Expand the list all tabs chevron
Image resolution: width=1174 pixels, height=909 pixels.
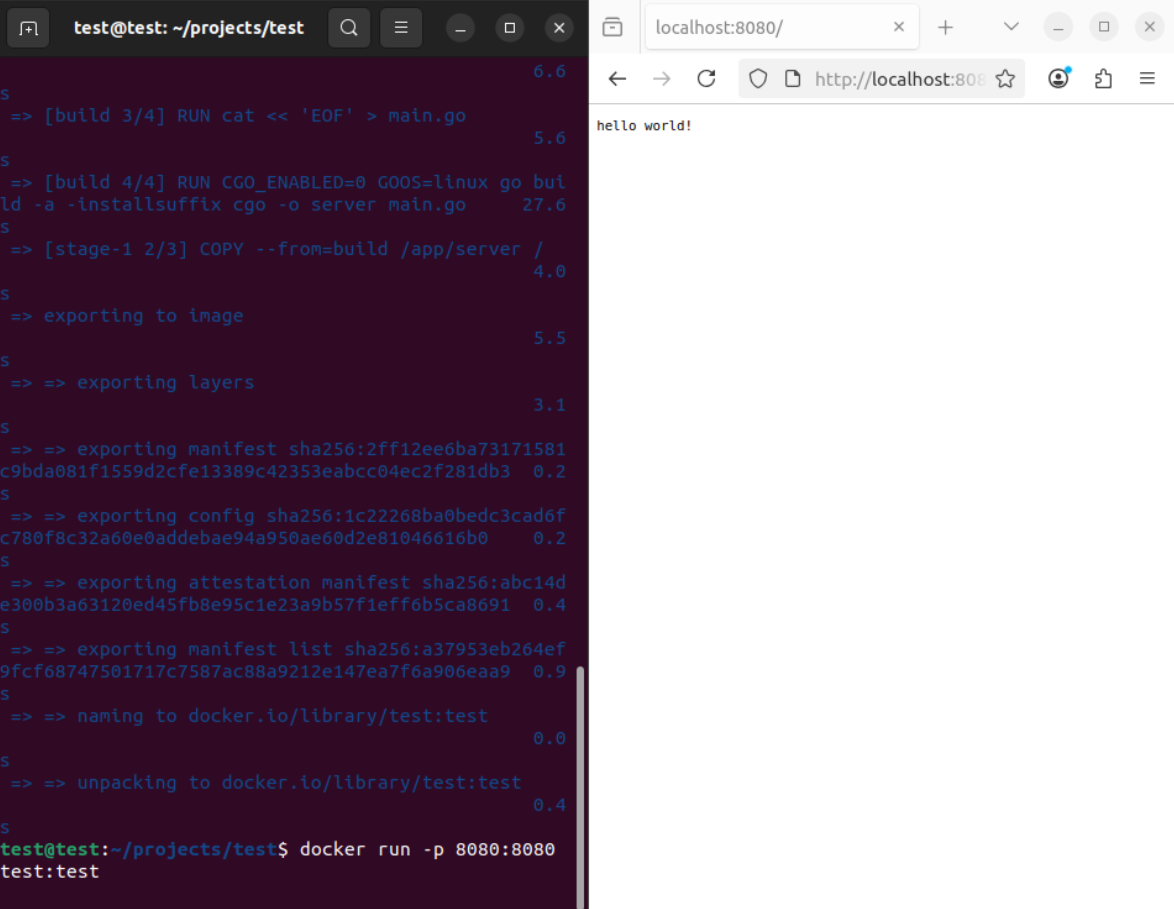1011,27
